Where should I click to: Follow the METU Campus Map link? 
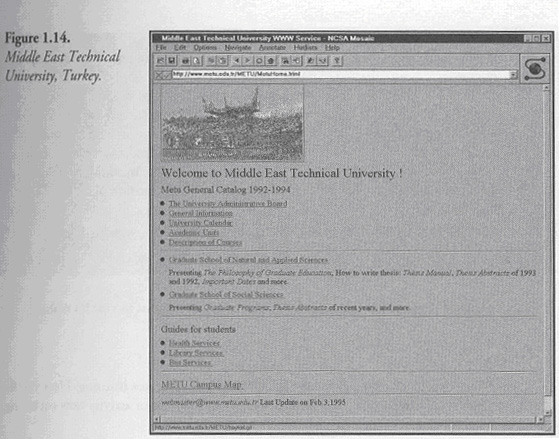click(x=202, y=384)
